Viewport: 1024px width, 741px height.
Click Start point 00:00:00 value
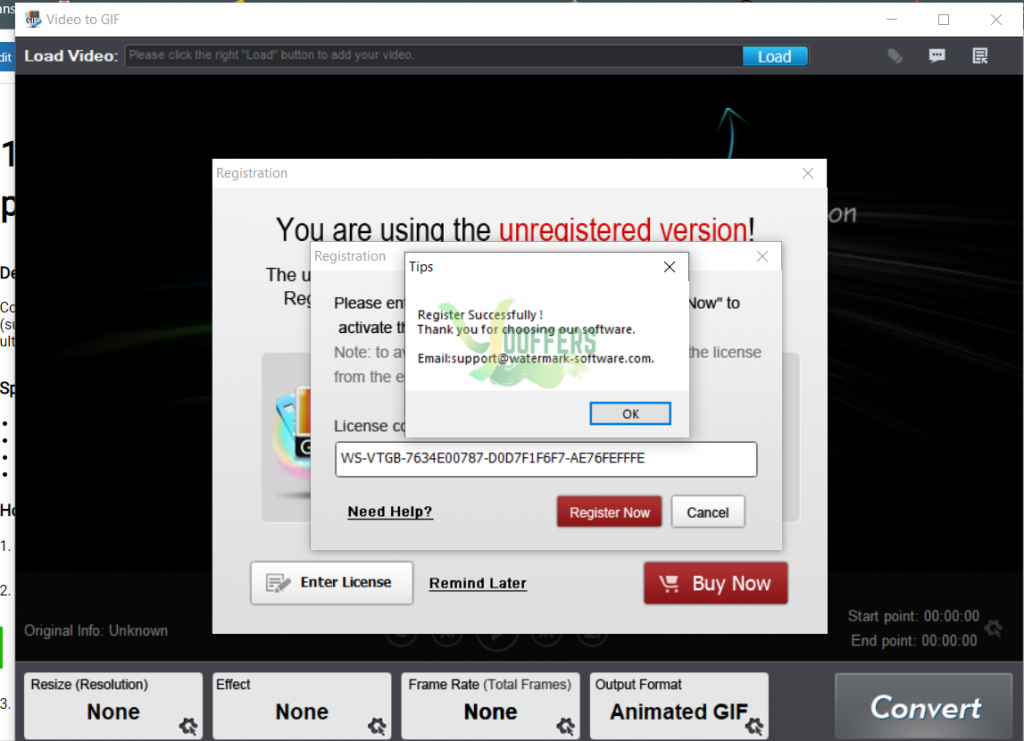(951, 616)
